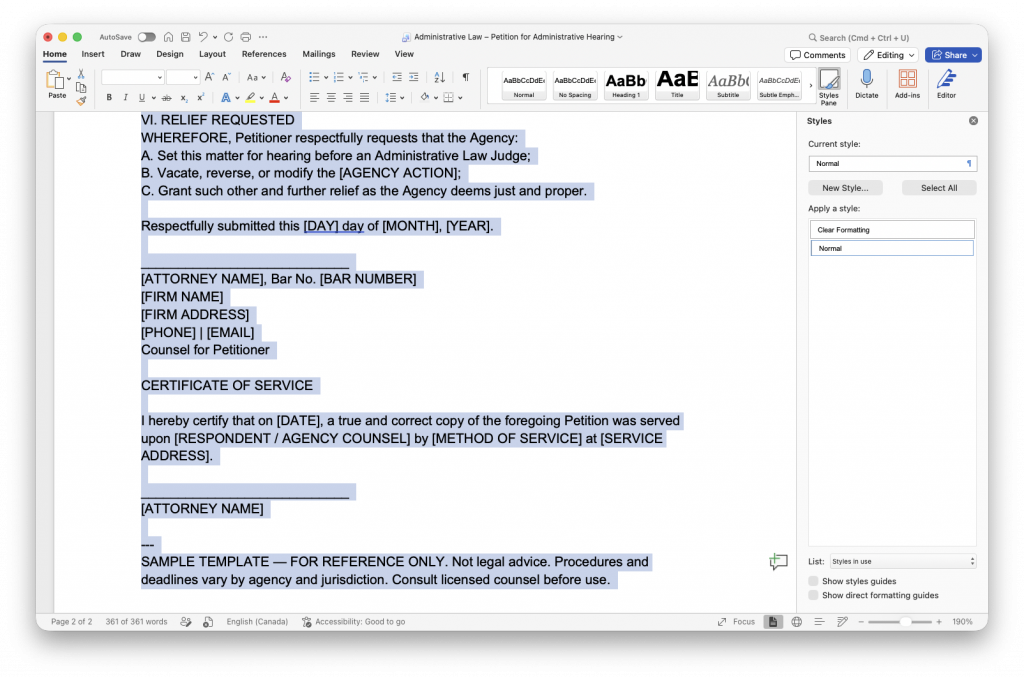1024x678 pixels.
Task: Switch to Outline view
Action: click(x=819, y=622)
